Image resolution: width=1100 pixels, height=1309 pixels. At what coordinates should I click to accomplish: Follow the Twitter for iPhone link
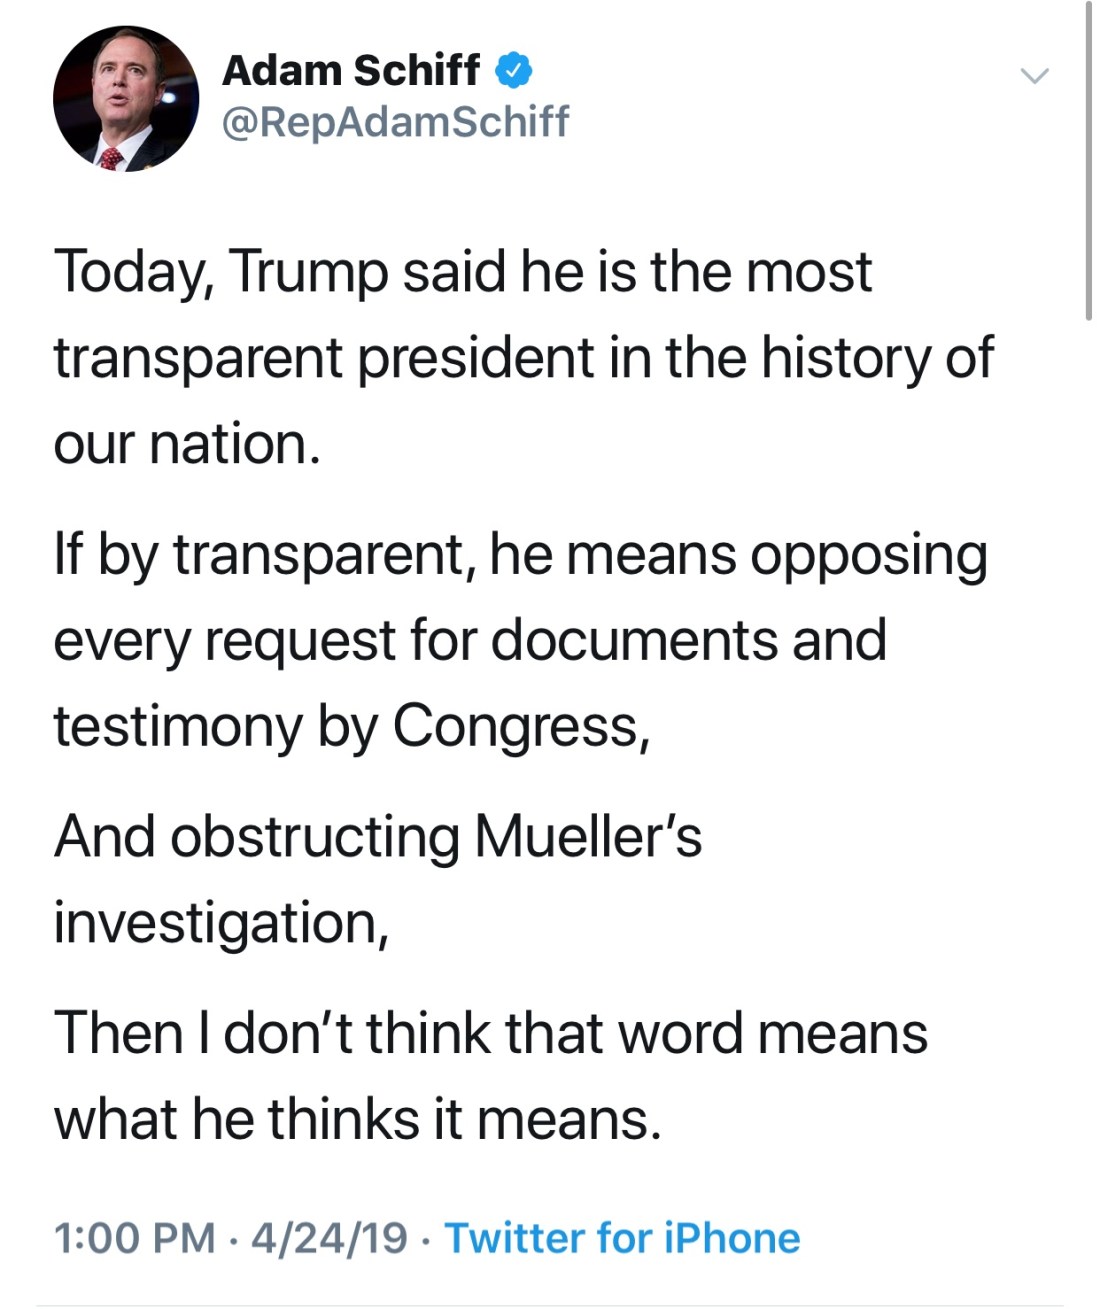[x=622, y=1237]
